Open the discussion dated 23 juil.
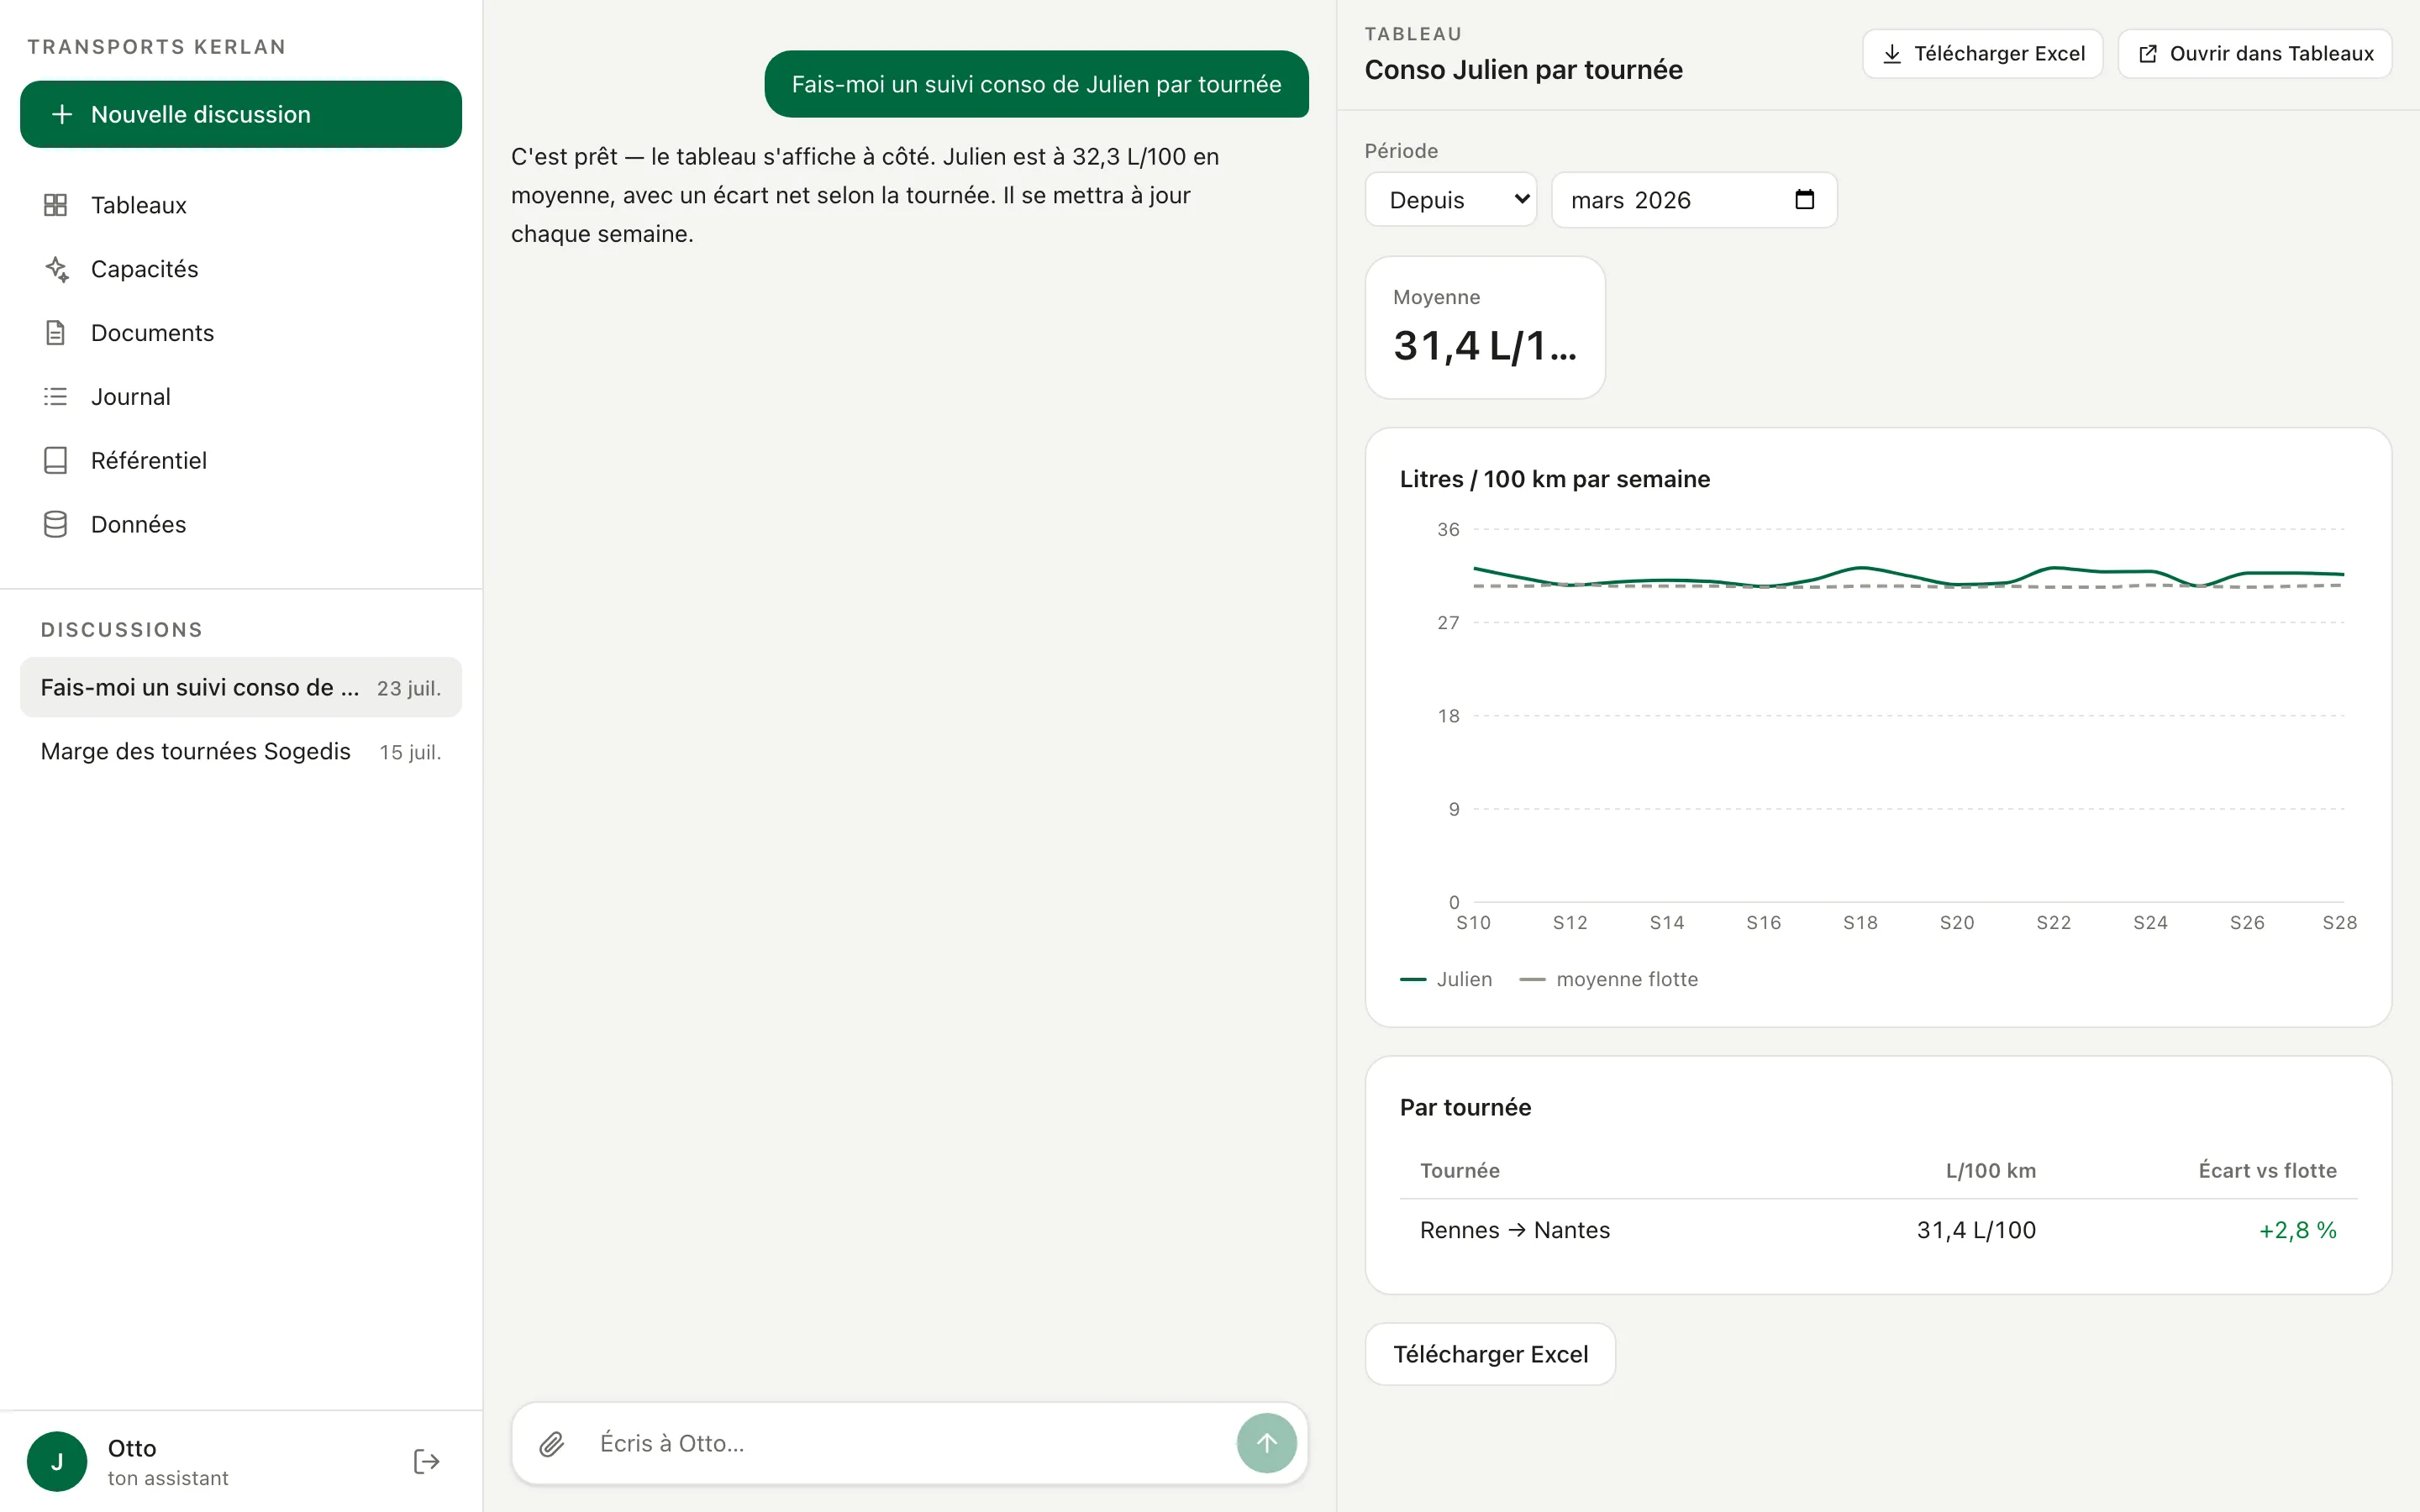 pyautogui.click(x=241, y=687)
